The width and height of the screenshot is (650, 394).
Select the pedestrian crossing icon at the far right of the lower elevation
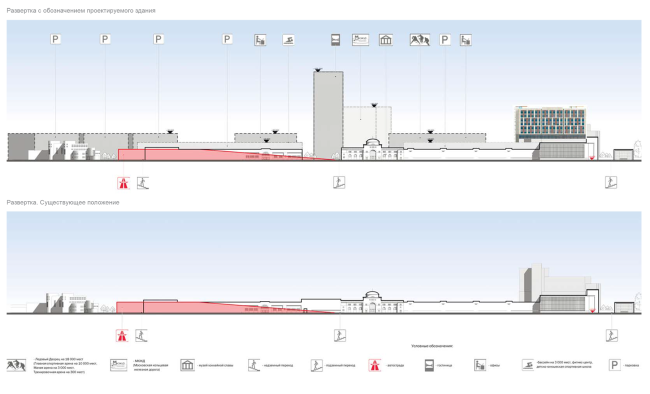coord(612,335)
